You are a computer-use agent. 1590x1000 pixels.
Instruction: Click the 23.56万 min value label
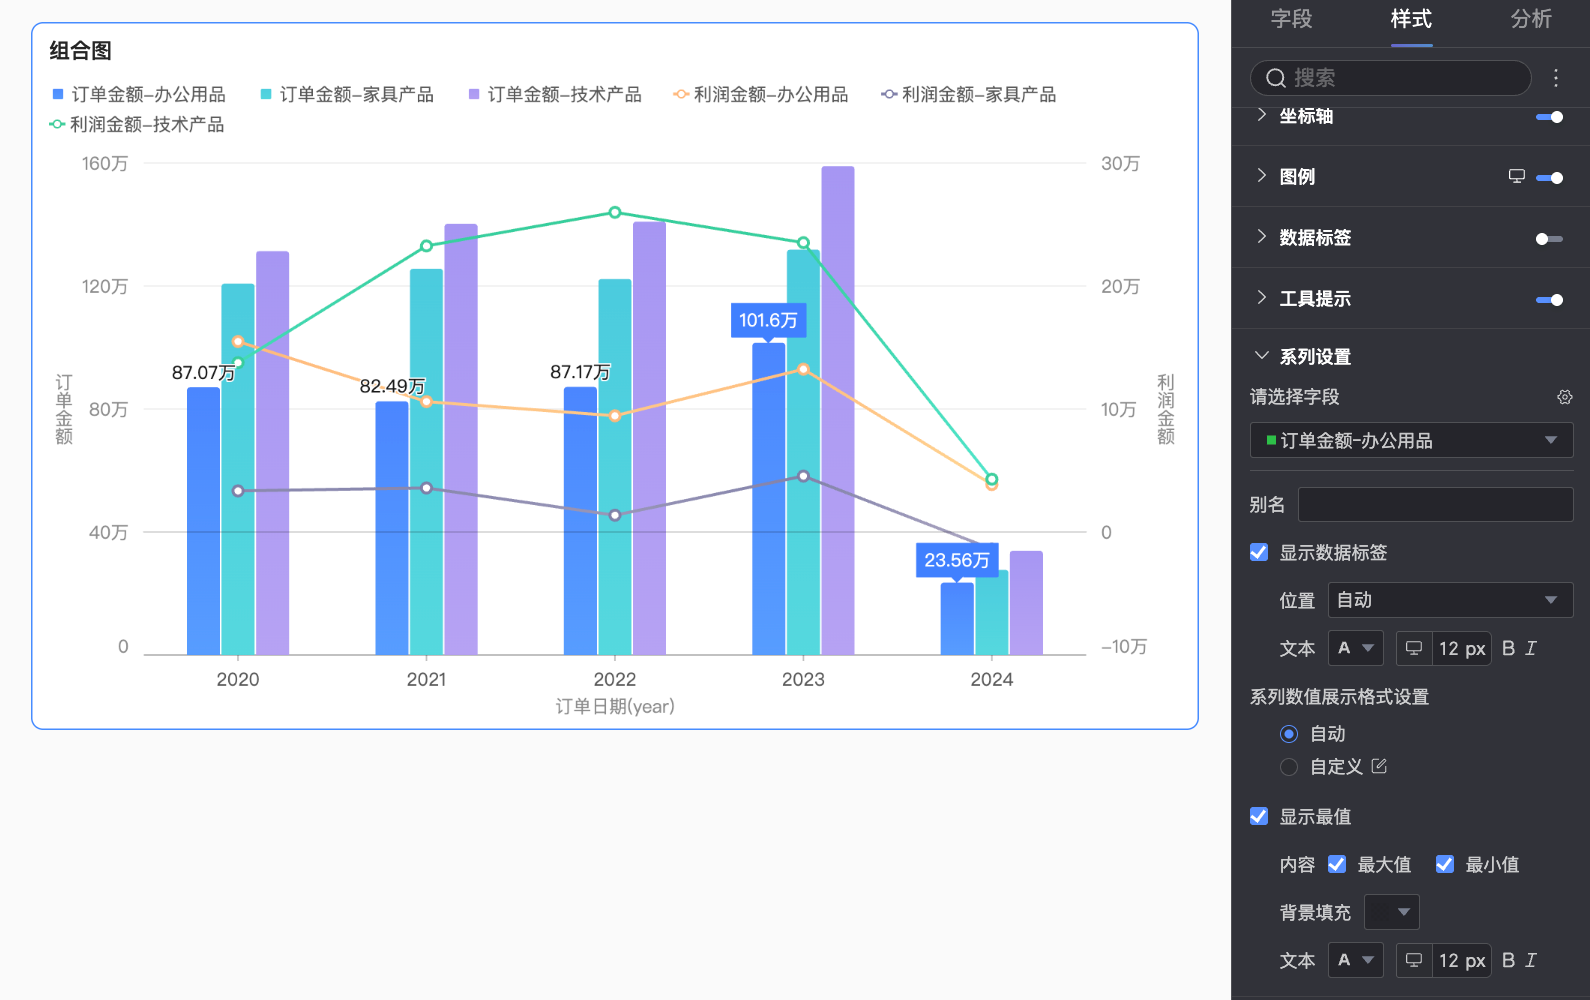[957, 560]
